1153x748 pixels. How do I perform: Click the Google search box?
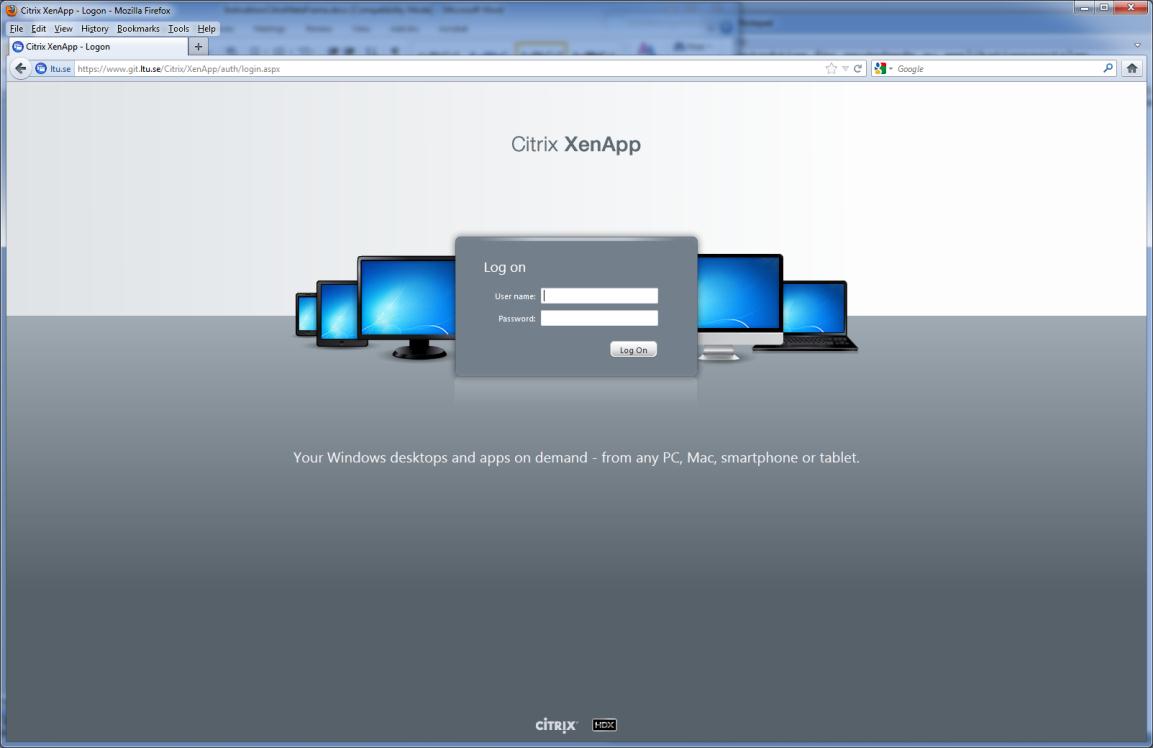pyautogui.click(x=996, y=68)
